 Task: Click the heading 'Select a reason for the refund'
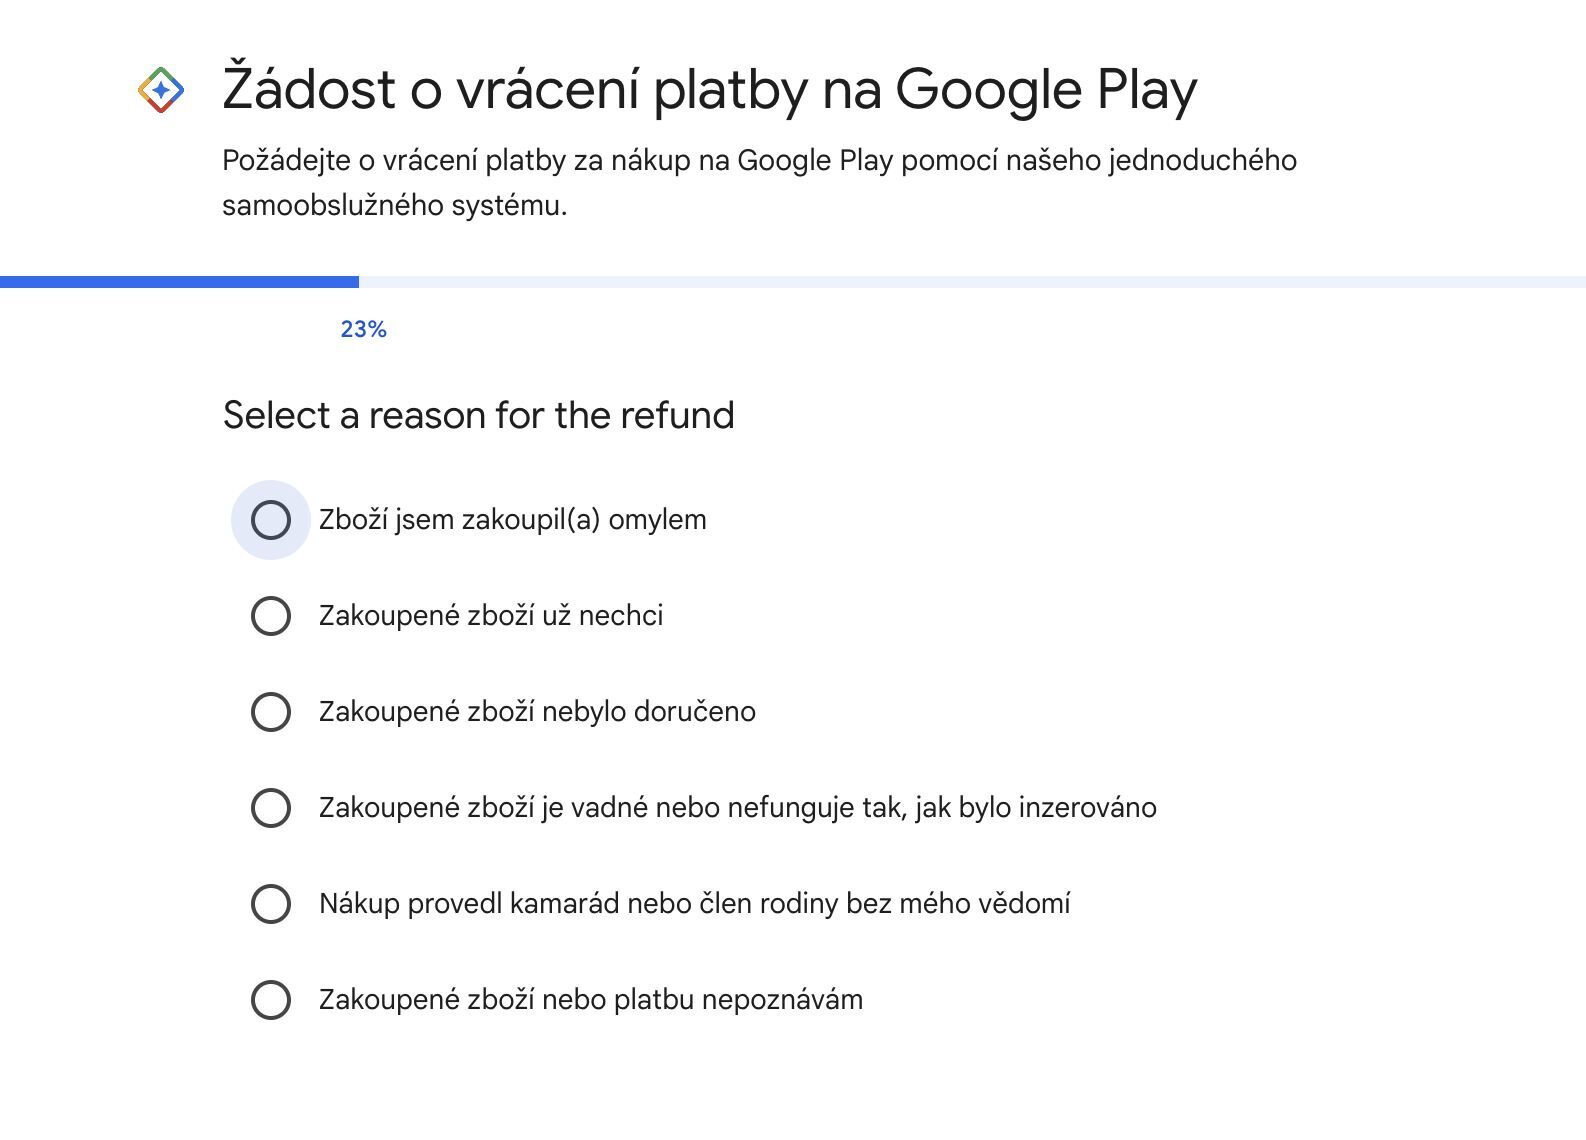click(x=478, y=414)
